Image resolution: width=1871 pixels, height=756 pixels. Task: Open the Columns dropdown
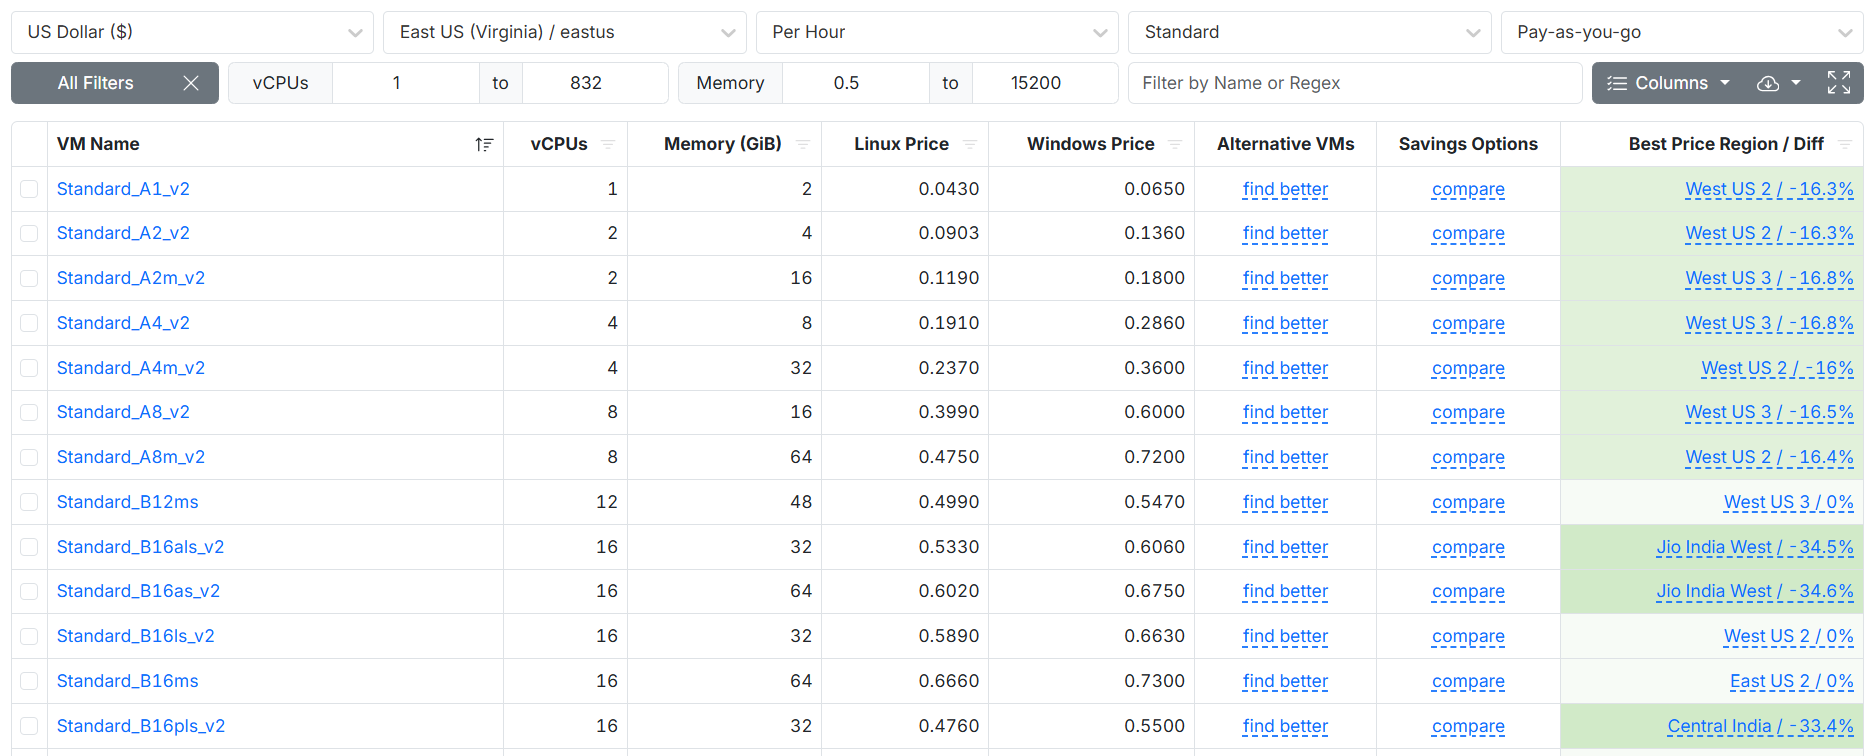pyautogui.click(x=1668, y=83)
